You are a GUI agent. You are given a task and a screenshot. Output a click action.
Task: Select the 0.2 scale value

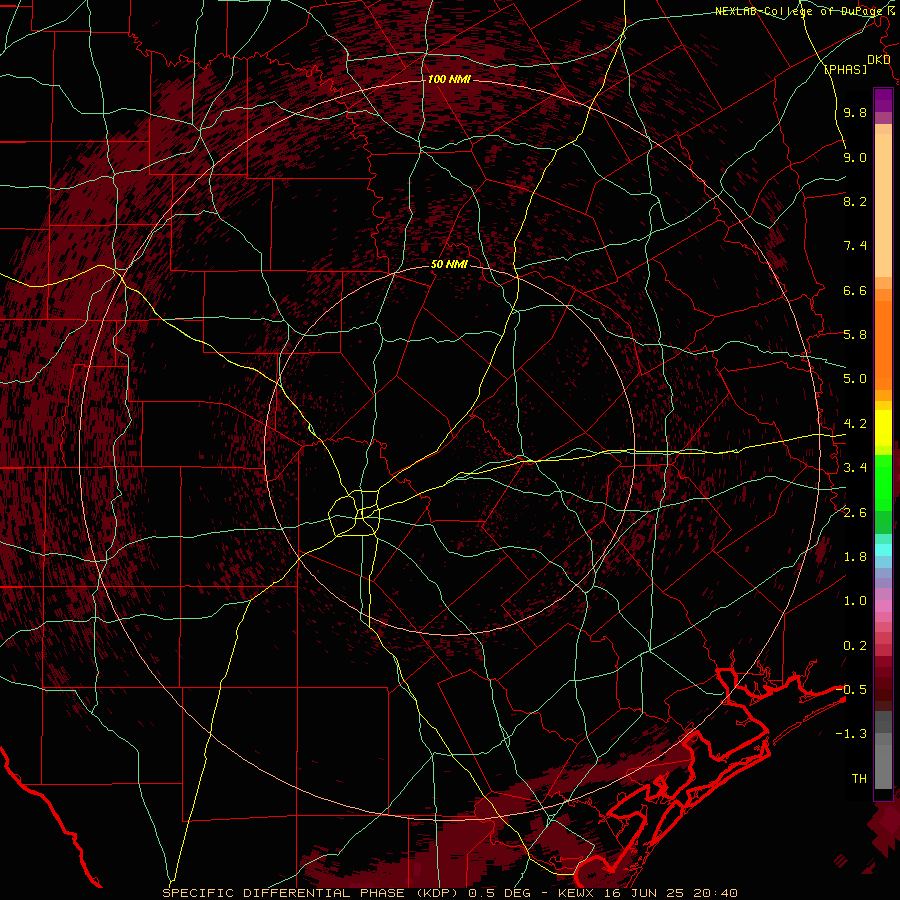tap(855, 646)
